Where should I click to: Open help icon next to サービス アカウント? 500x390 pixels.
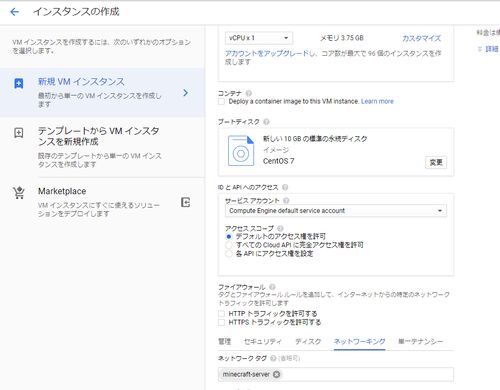coord(286,201)
